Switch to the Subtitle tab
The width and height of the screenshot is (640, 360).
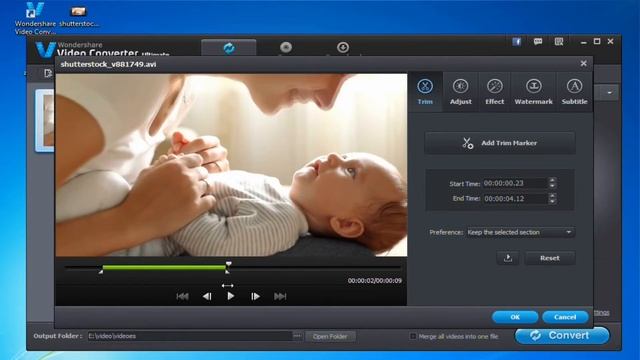(x=574, y=92)
